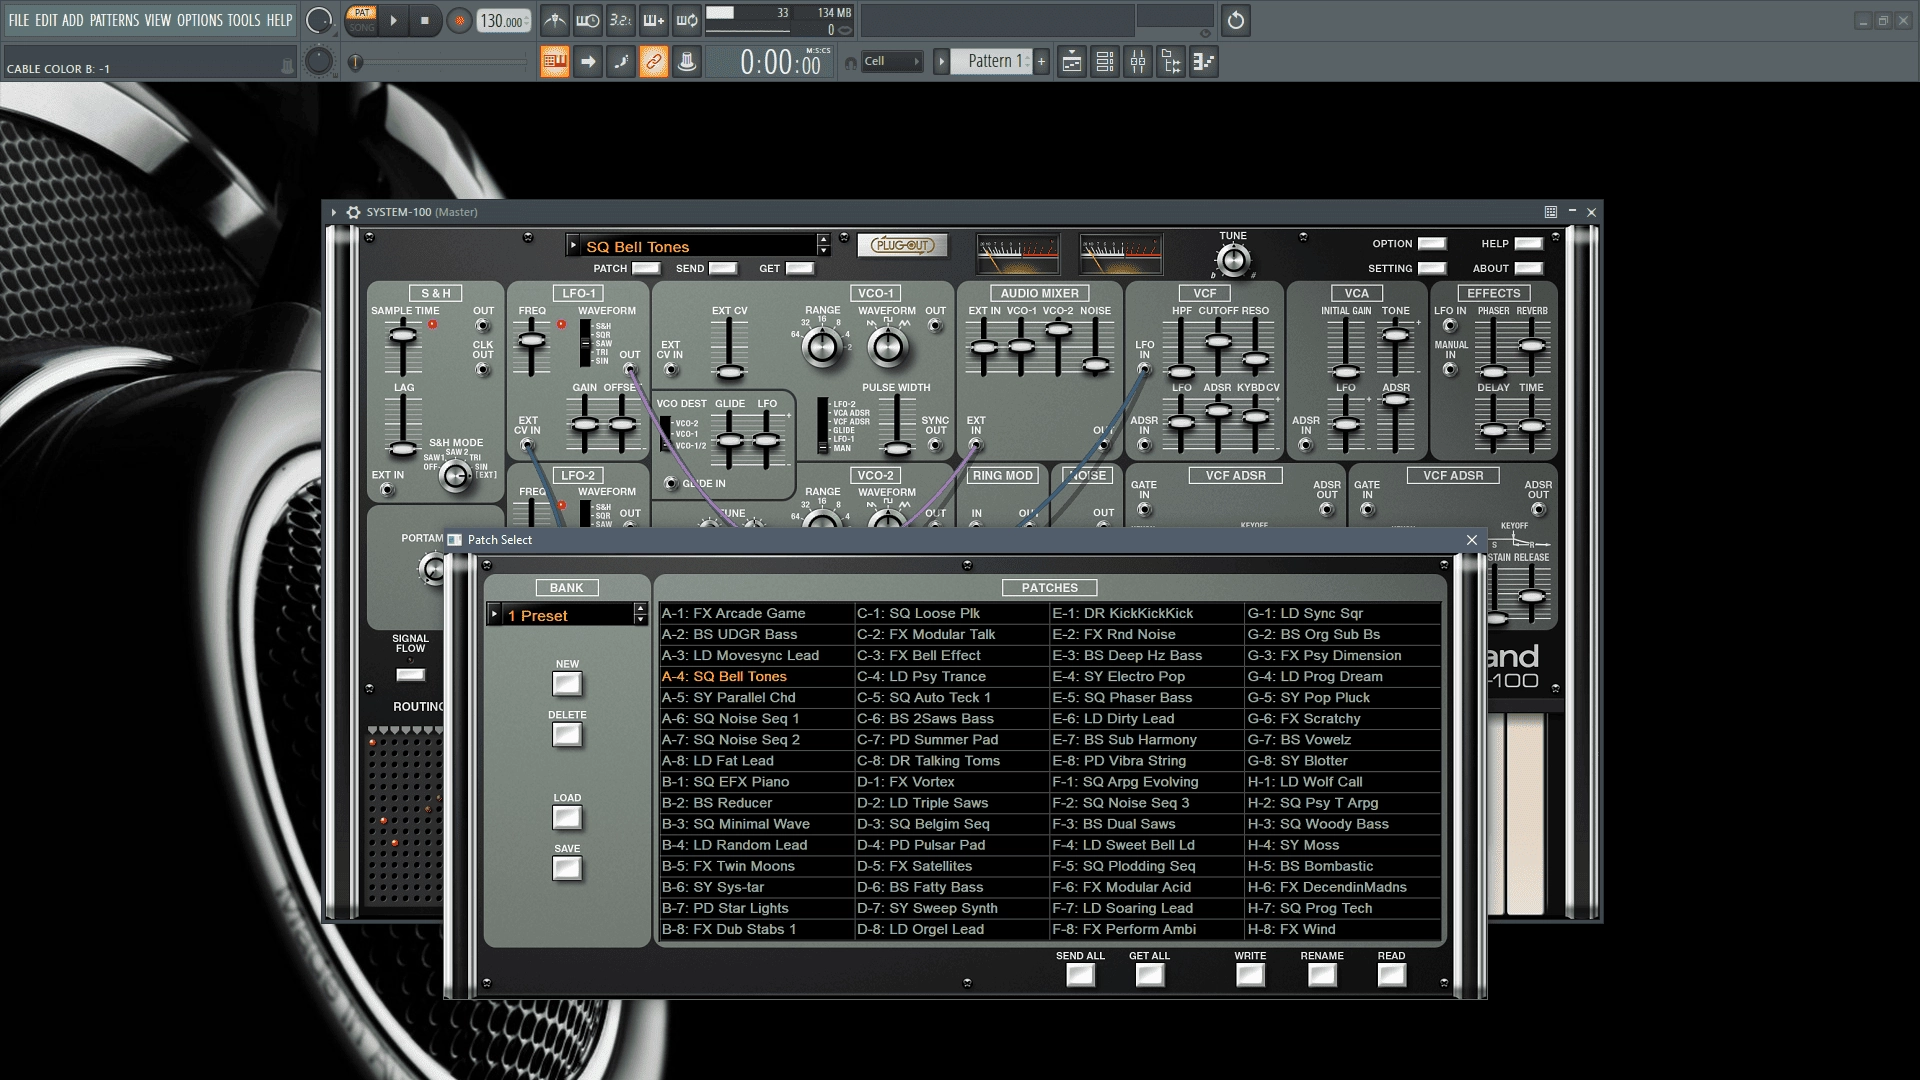Image resolution: width=1920 pixels, height=1080 pixels.
Task: Toggle the SIGNAL FLOW switch
Action: click(411, 675)
